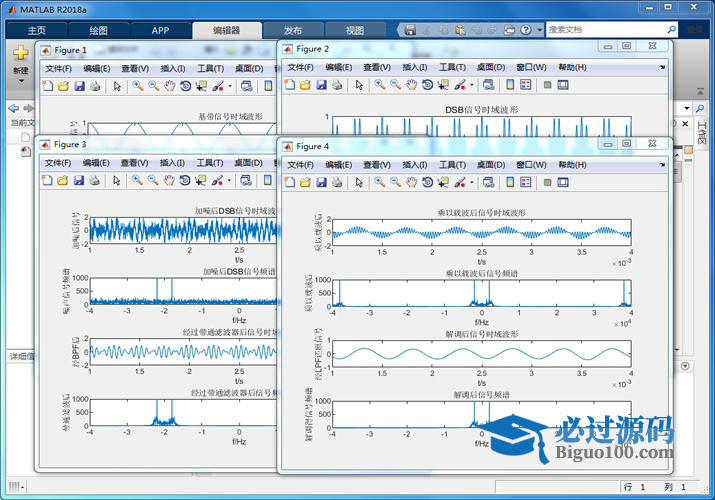The image size is (715, 500).
Task: Click Link Plot icon in Figure 2 toolbar
Action: point(488,85)
